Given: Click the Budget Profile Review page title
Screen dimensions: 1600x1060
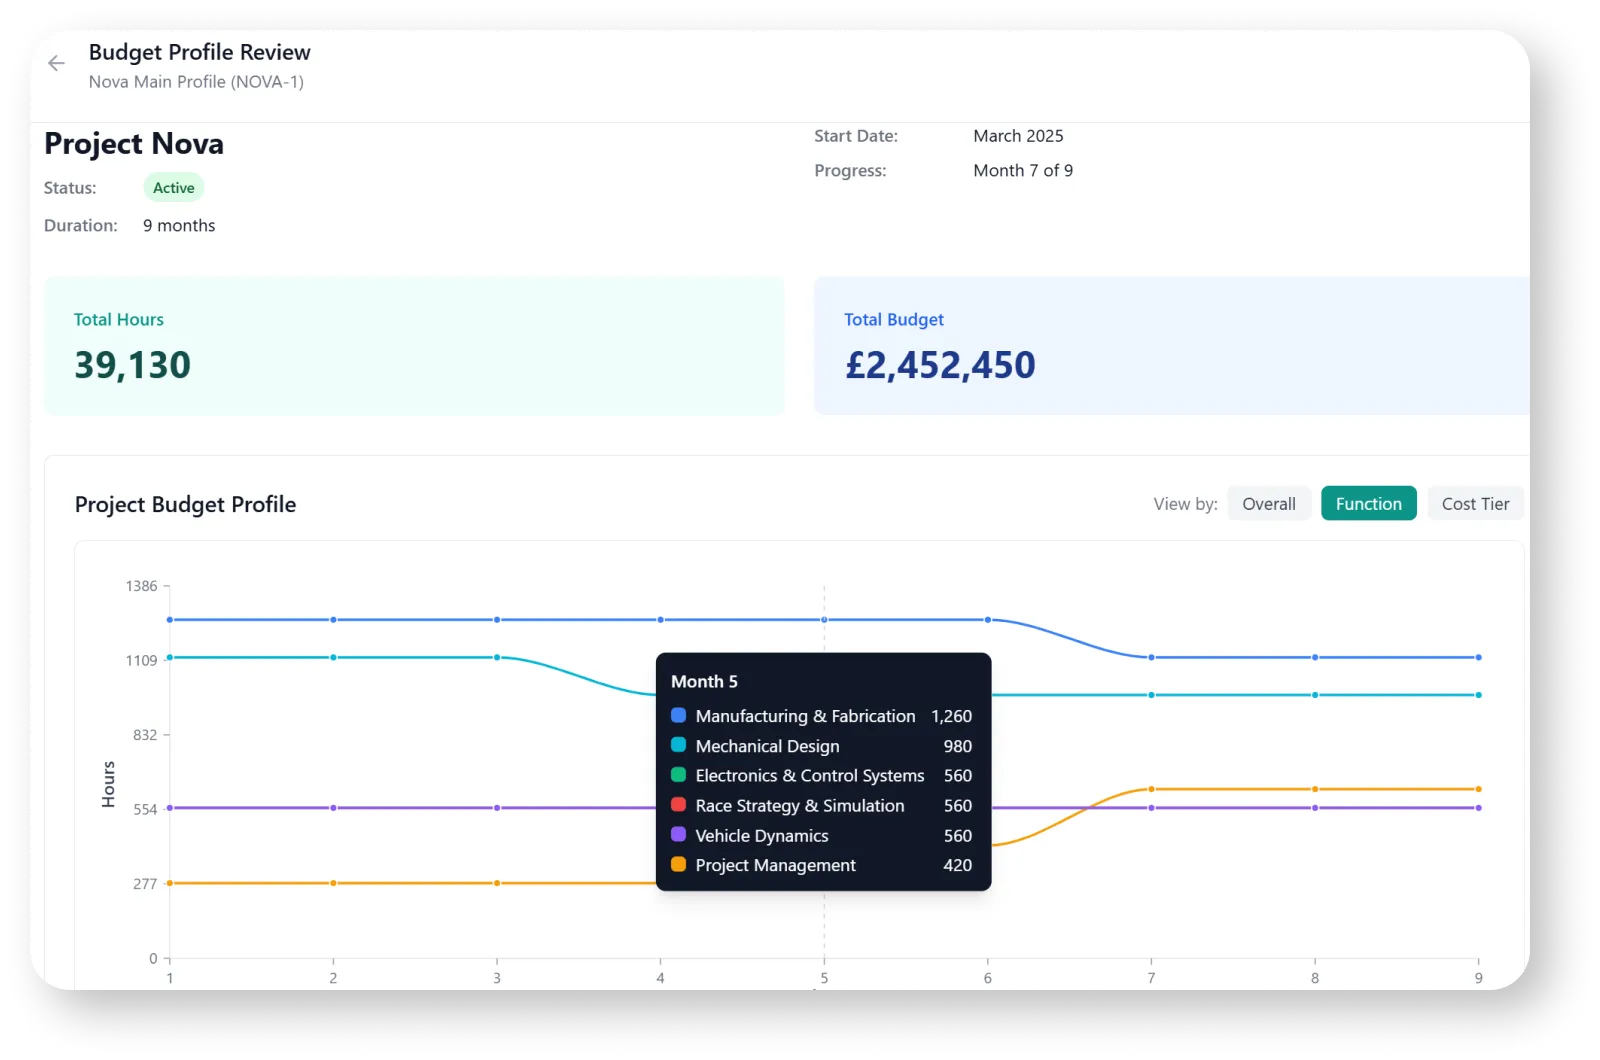Looking at the screenshot, I should [198, 52].
